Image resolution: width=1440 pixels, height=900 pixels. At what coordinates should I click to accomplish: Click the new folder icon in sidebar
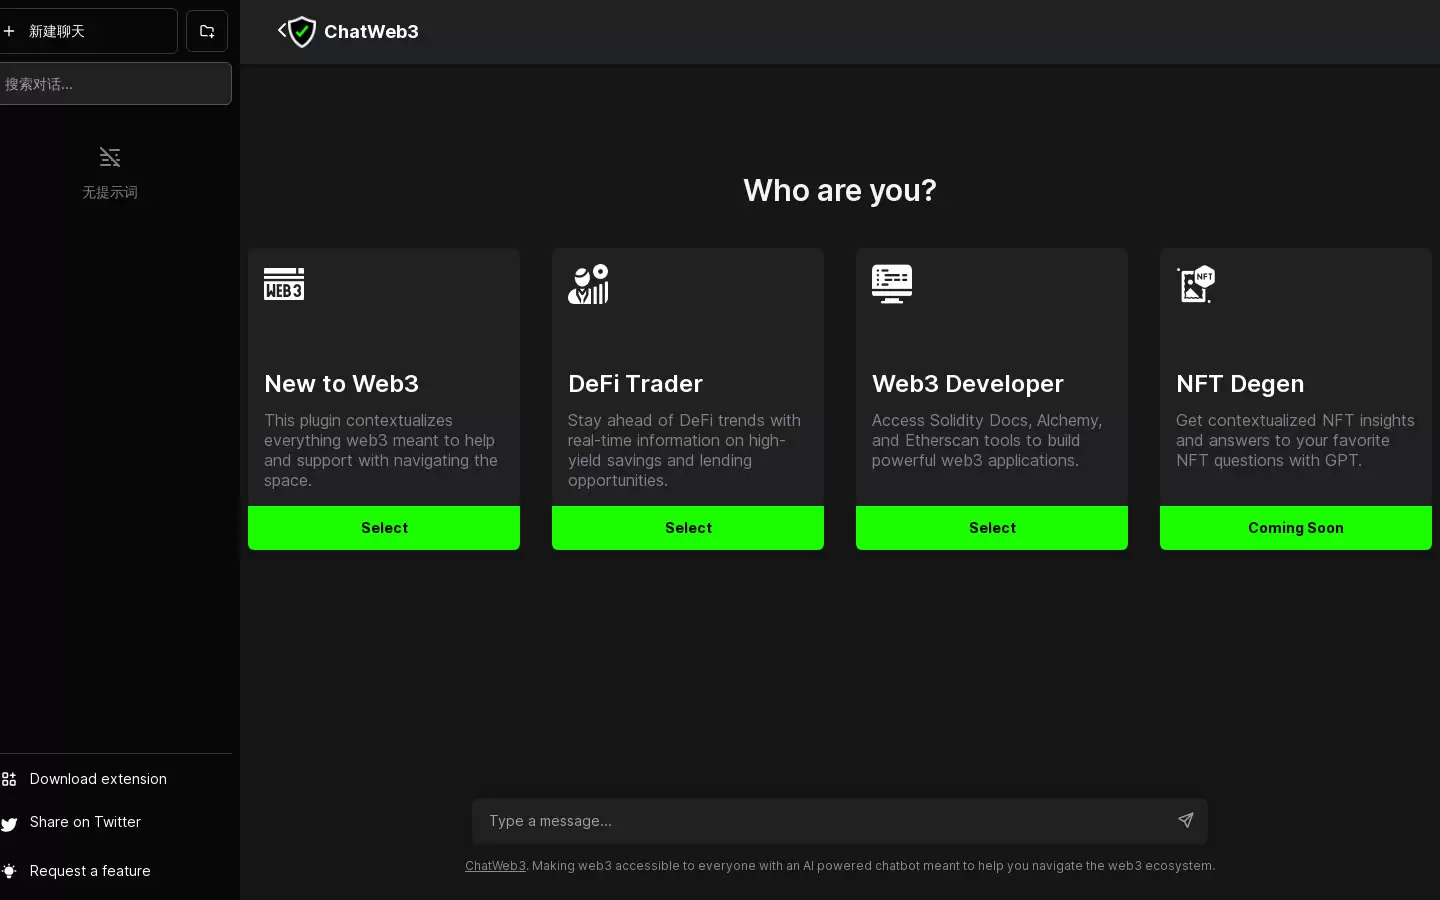pos(207,31)
